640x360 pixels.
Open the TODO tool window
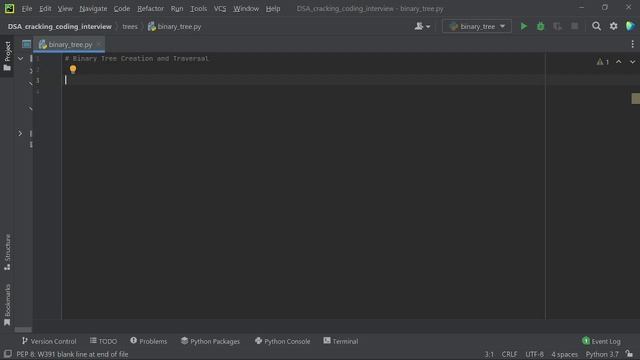[x=103, y=341]
